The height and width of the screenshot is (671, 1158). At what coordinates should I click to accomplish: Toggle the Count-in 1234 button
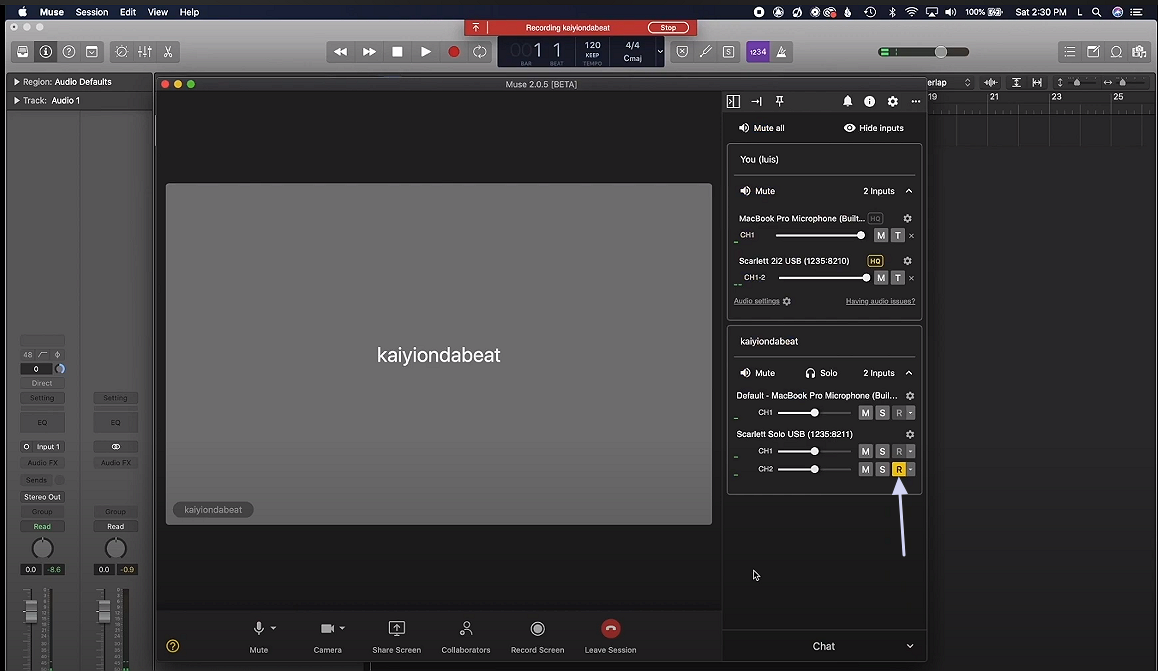pyautogui.click(x=758, y=52)
